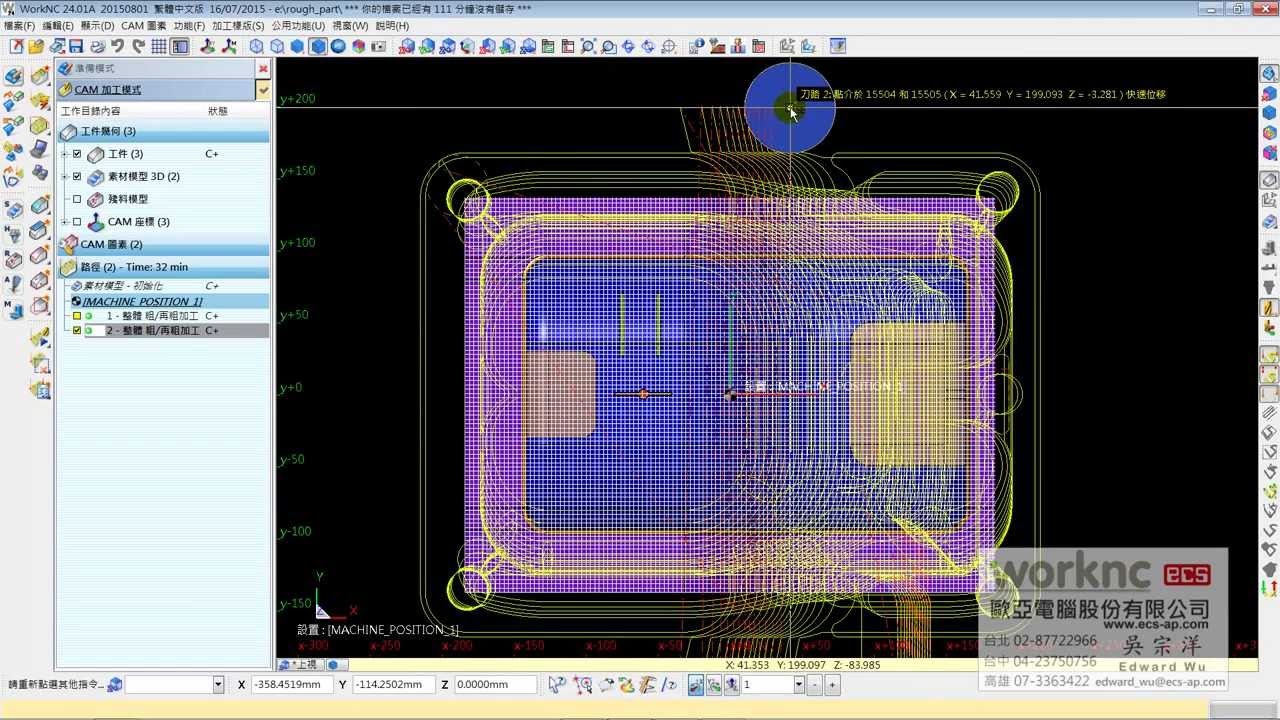The width and height of the screenshot is (1280, 720).
Task: Click the dynamic pan arrows icon
Action: click(648, 46)
